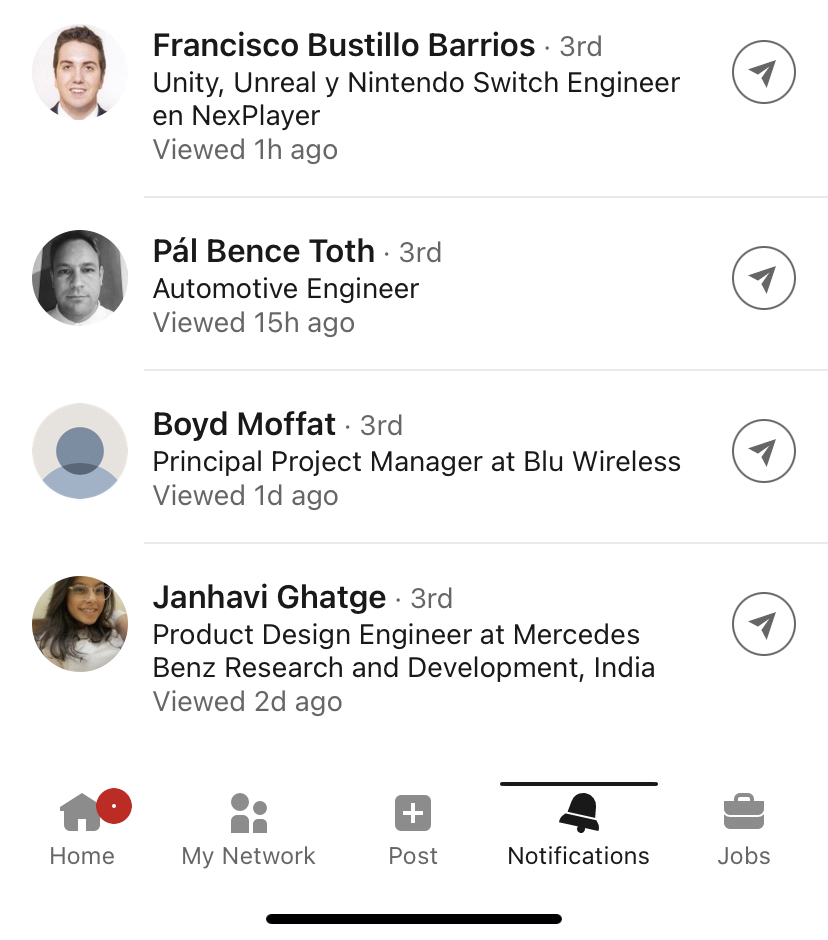828x940 pixels.
Task: Open the Home tab with red badge
Action: pos(82,814)
